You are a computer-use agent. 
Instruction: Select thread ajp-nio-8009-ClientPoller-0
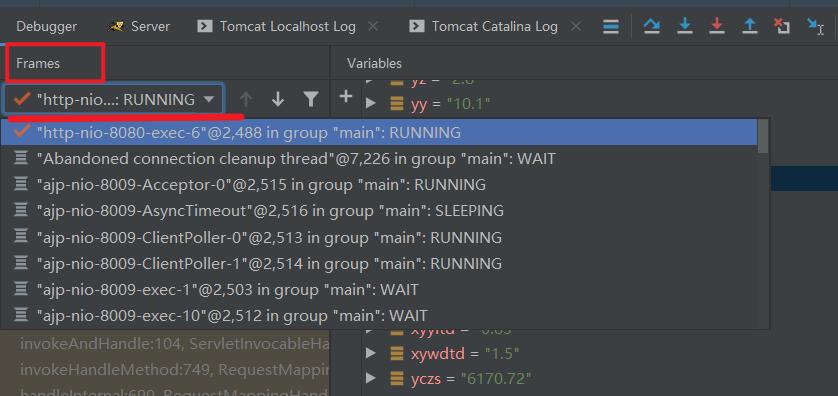tap(379, 237)
